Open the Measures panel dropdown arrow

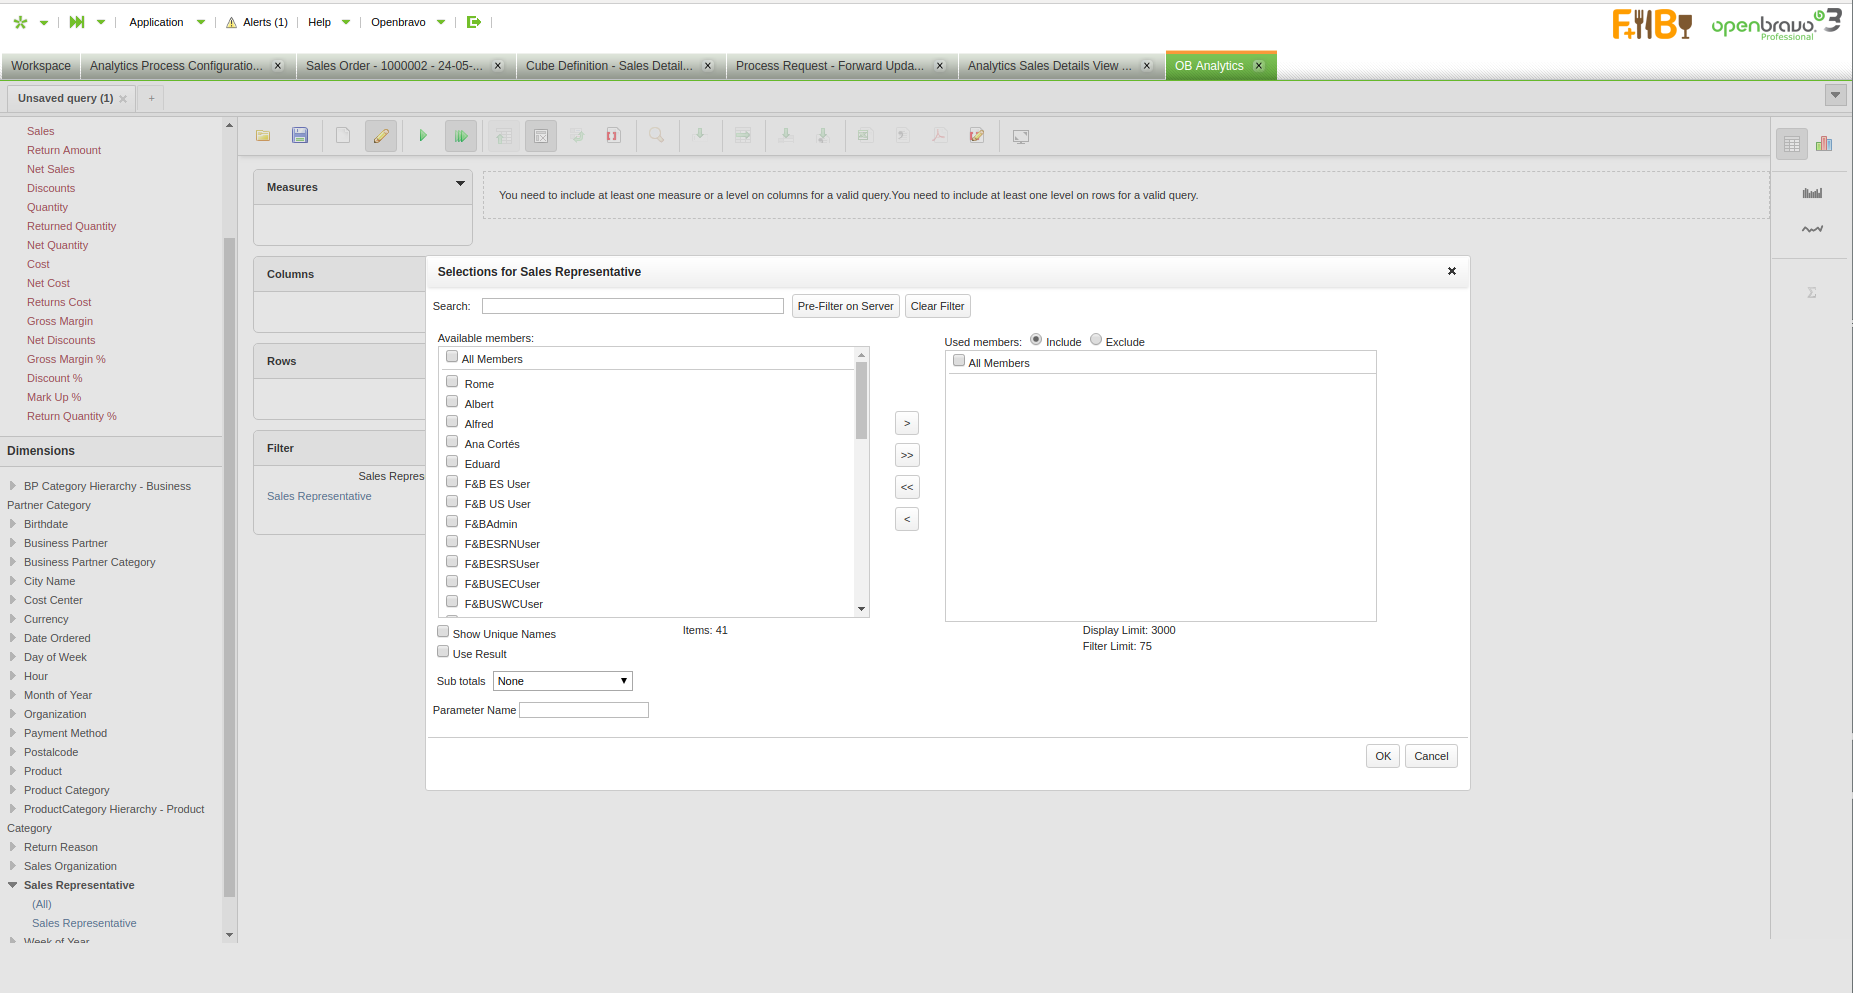pyautogui.click(x=460, y=184)
